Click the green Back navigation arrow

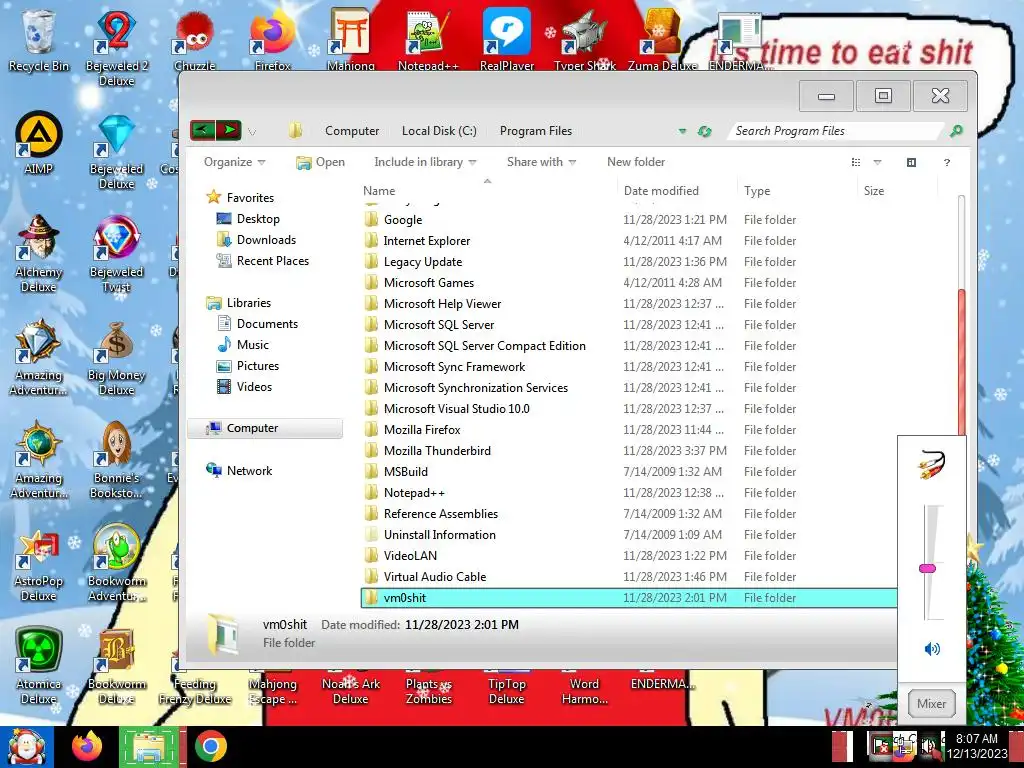pyautogui.click(x=202, y=131)
